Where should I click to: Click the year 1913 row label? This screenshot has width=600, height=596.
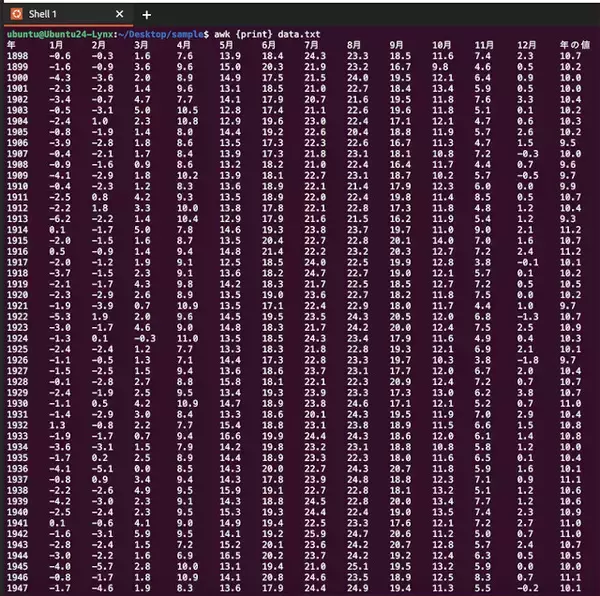(18, 219)
